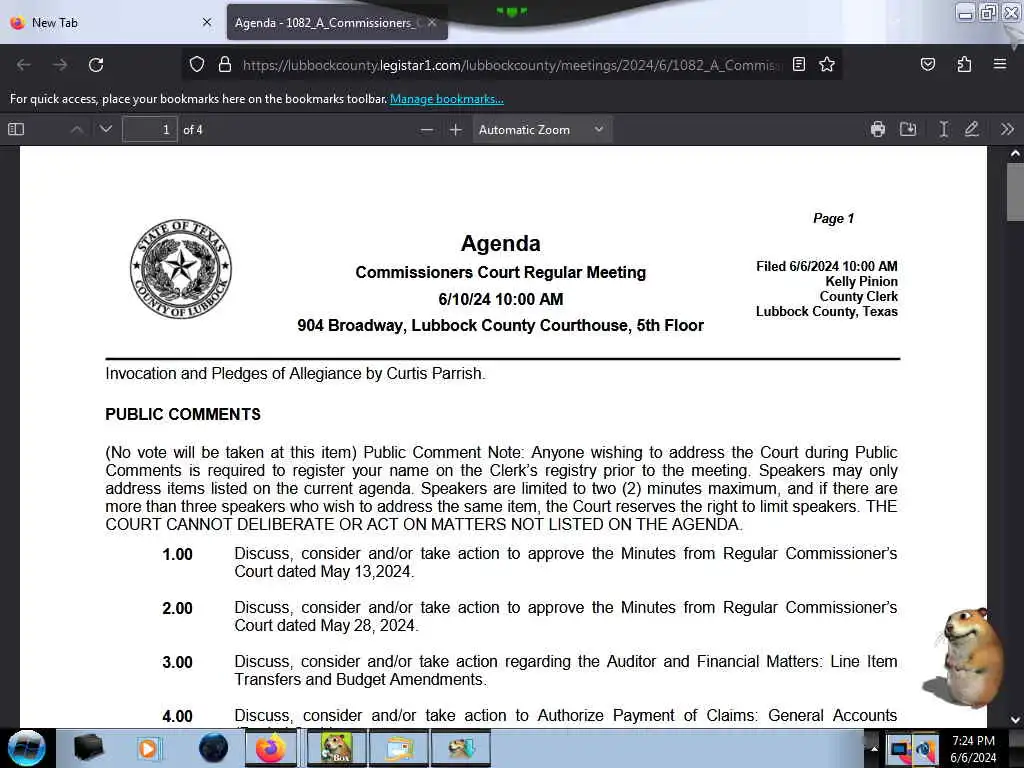
Task: View site security padlock info
Action: point(225,65)
